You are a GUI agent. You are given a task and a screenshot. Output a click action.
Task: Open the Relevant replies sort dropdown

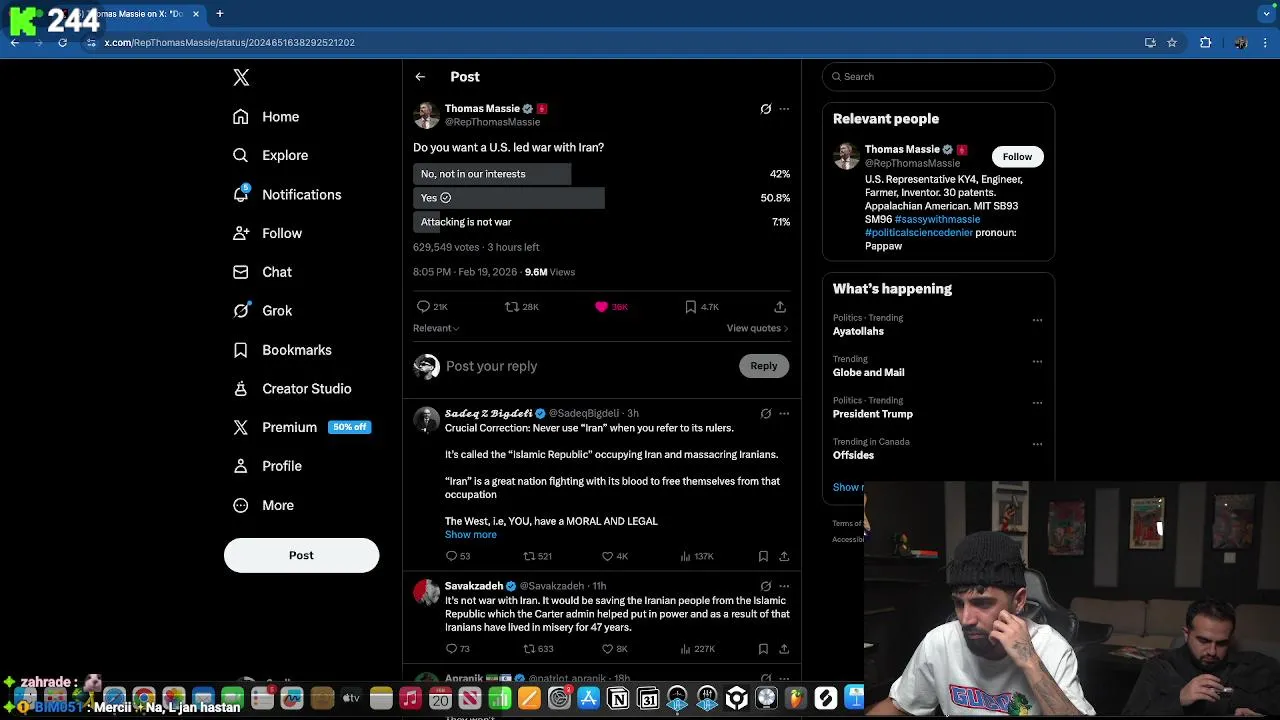tap(436, 328)
